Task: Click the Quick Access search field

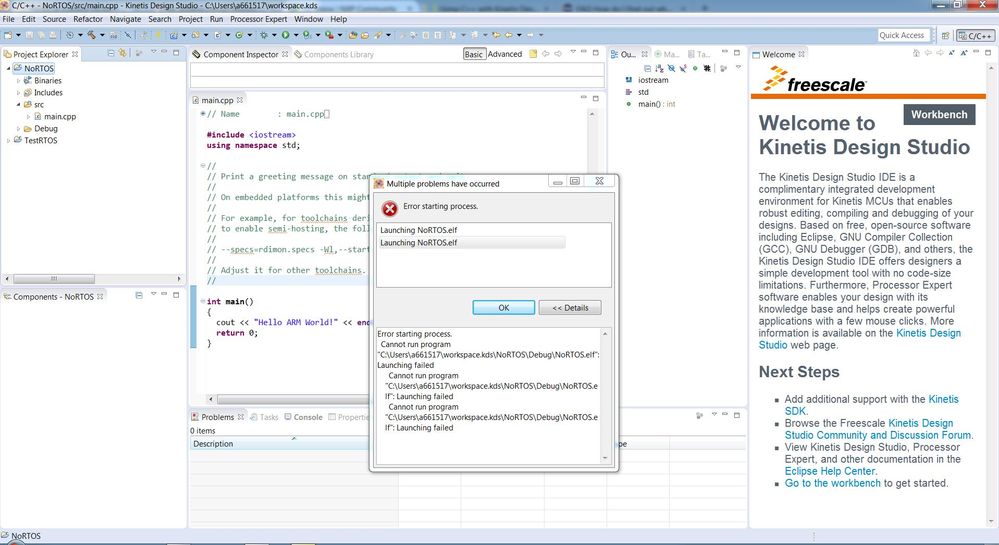Action: click(903, 36)
